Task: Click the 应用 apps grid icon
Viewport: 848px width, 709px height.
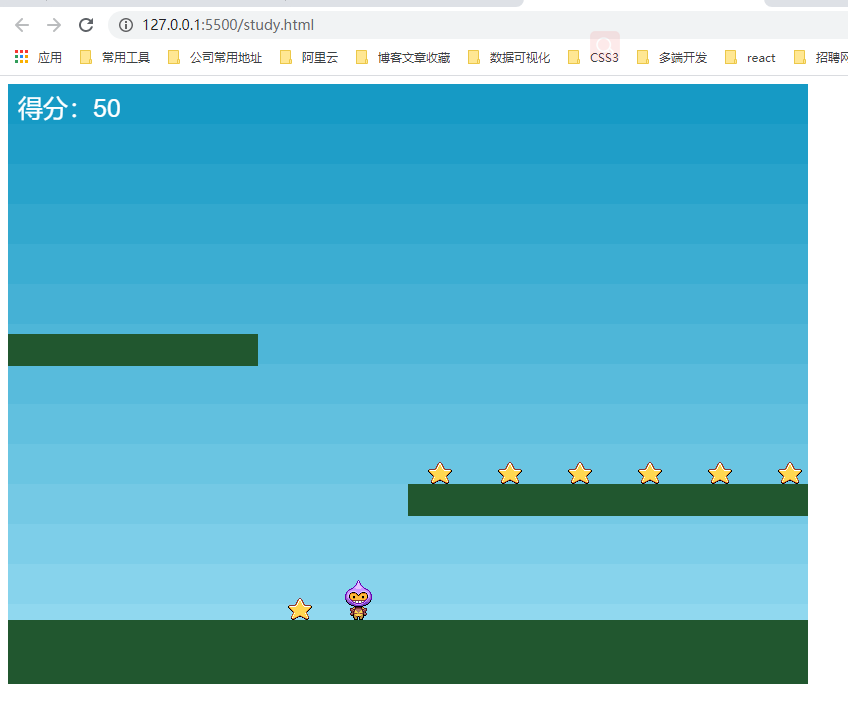Action: [20, 57]
